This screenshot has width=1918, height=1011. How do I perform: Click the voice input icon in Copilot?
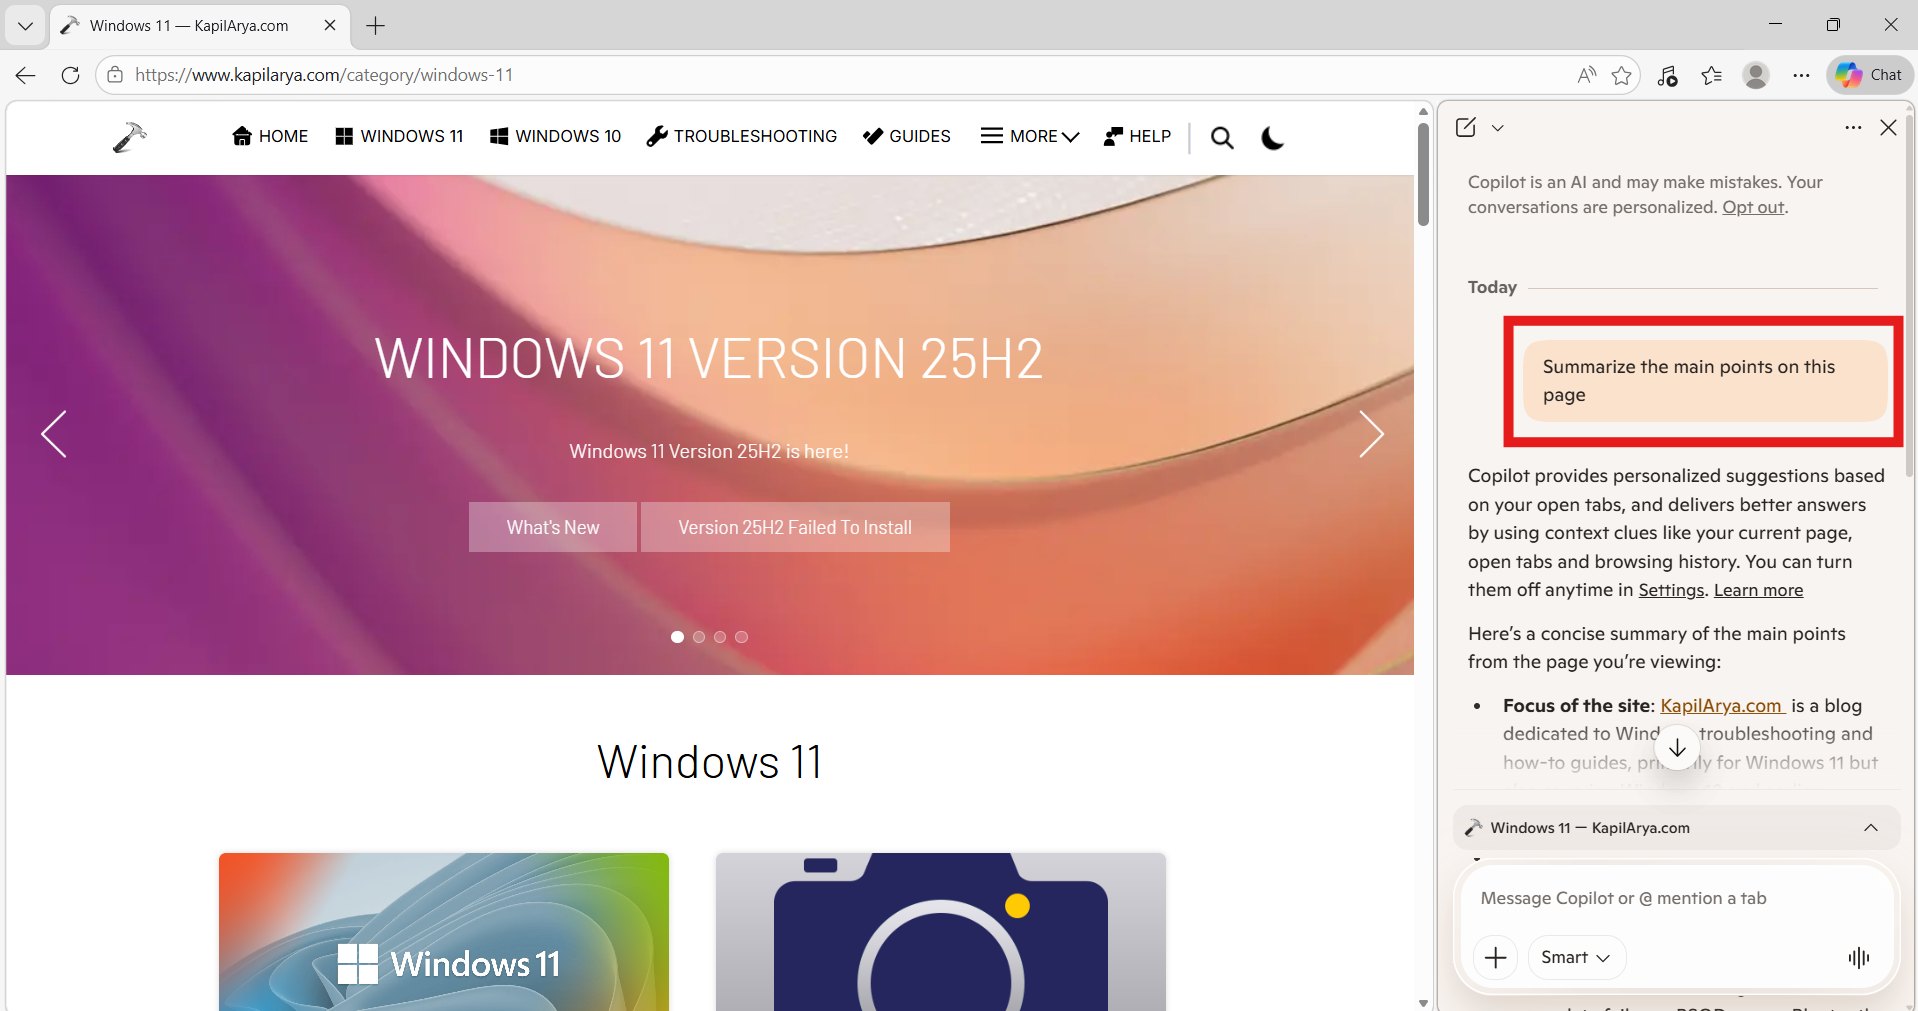(1858, 957)
